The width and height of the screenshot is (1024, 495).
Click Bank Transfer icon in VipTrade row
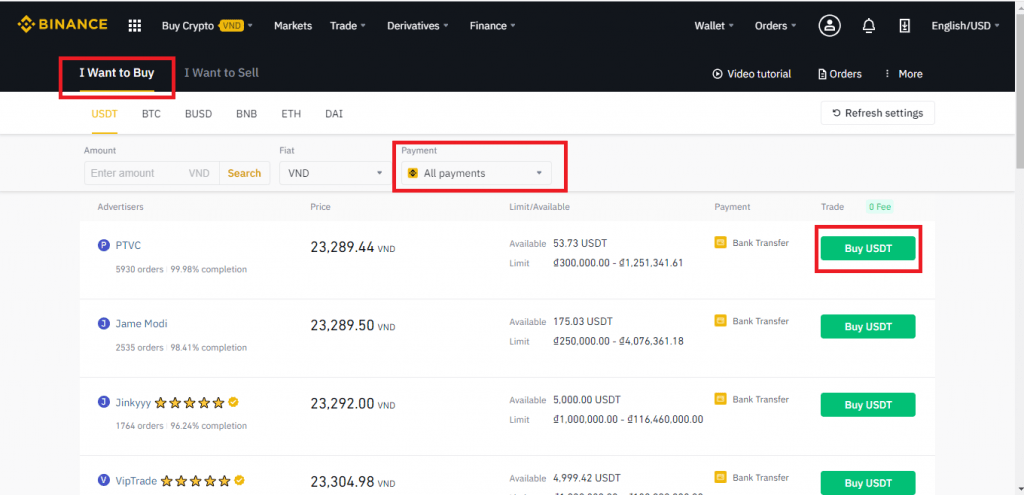720,477
